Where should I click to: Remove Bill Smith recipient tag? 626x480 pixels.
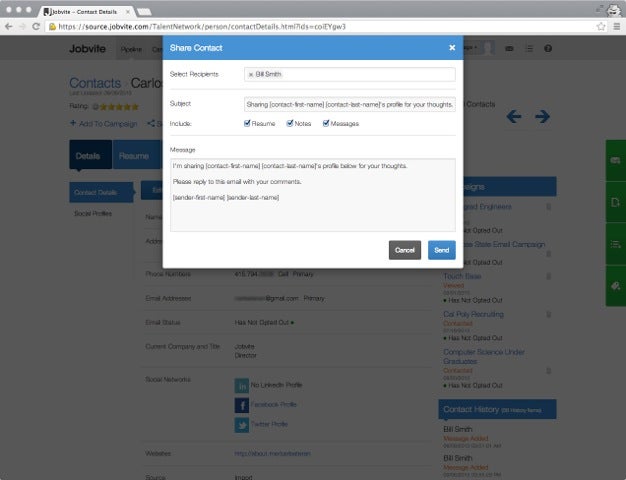tap(251, 75)
